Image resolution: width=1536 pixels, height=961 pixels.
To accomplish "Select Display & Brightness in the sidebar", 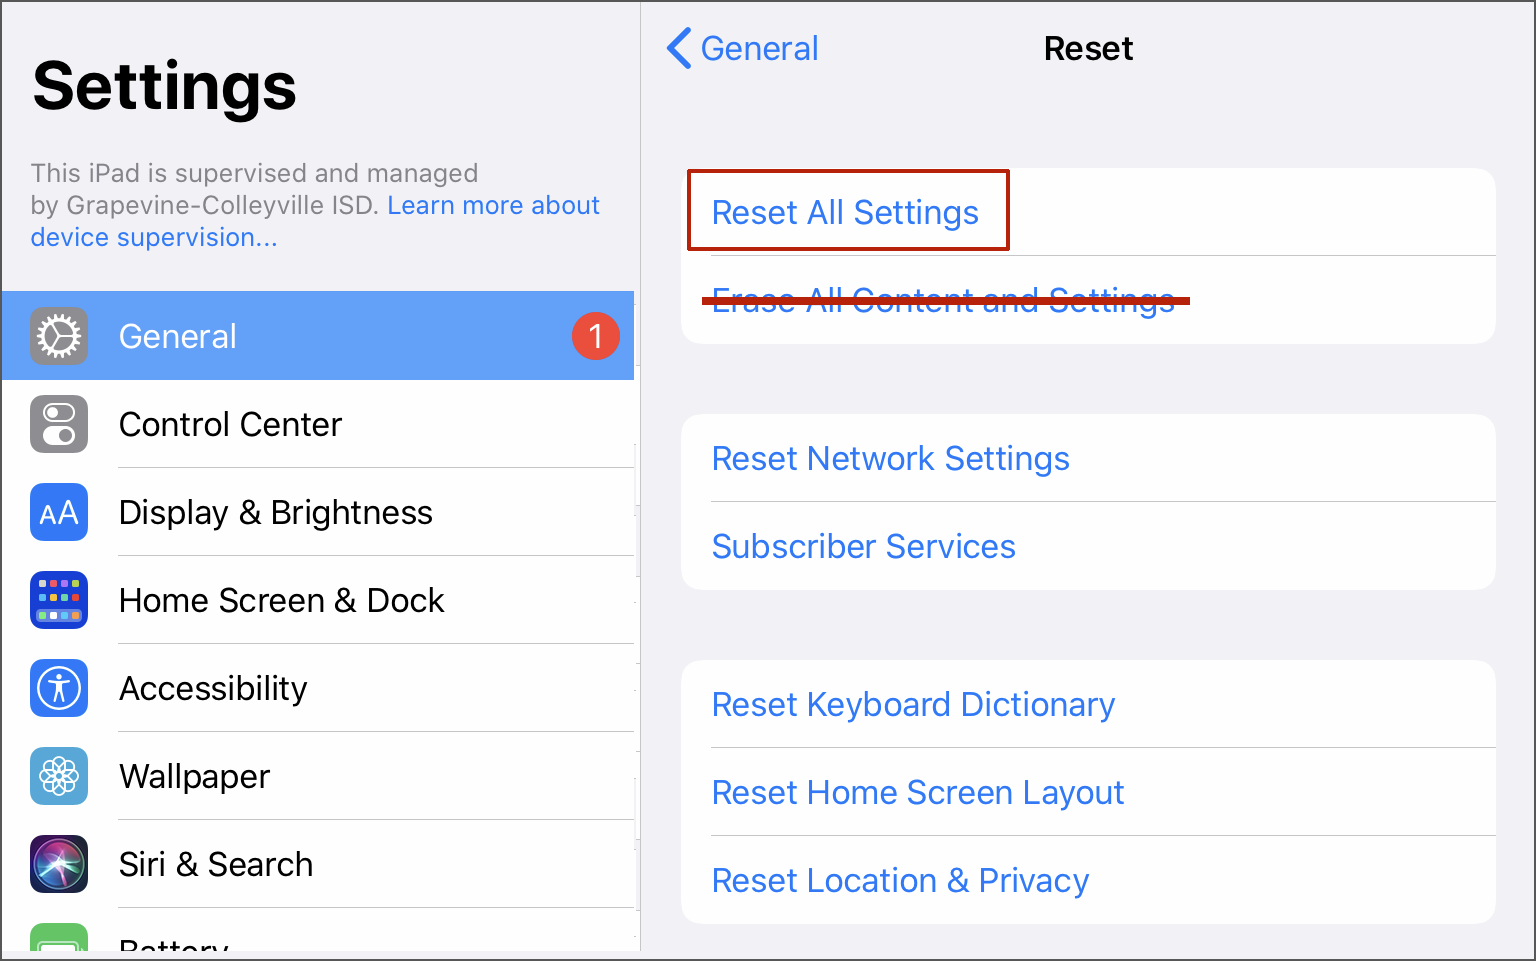I will (x=275, y=512).
